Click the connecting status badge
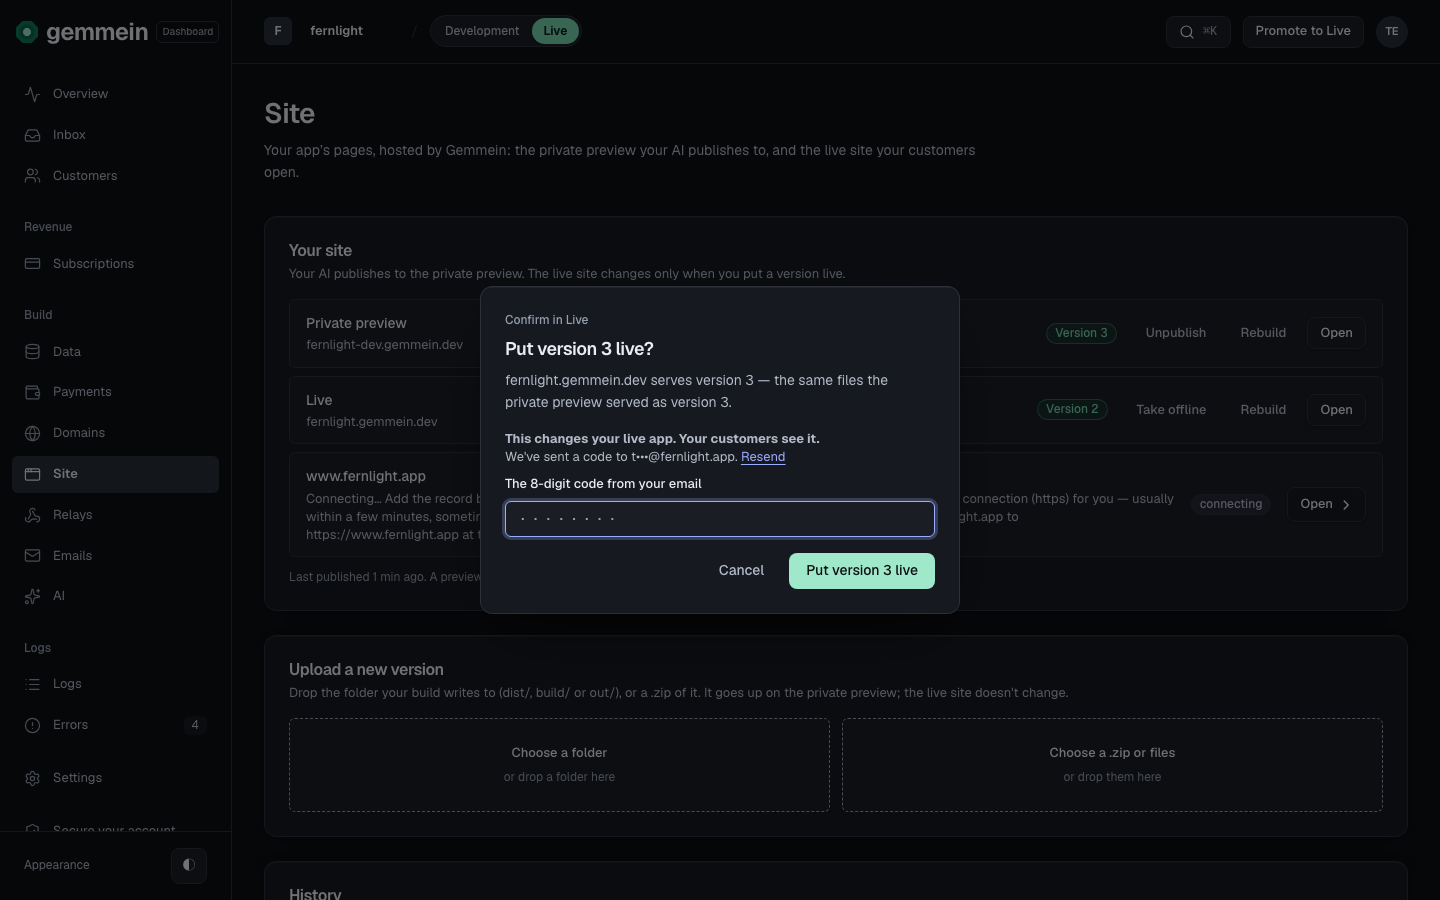Screen dimensions: 1440x900 (x=1231, y=504)
